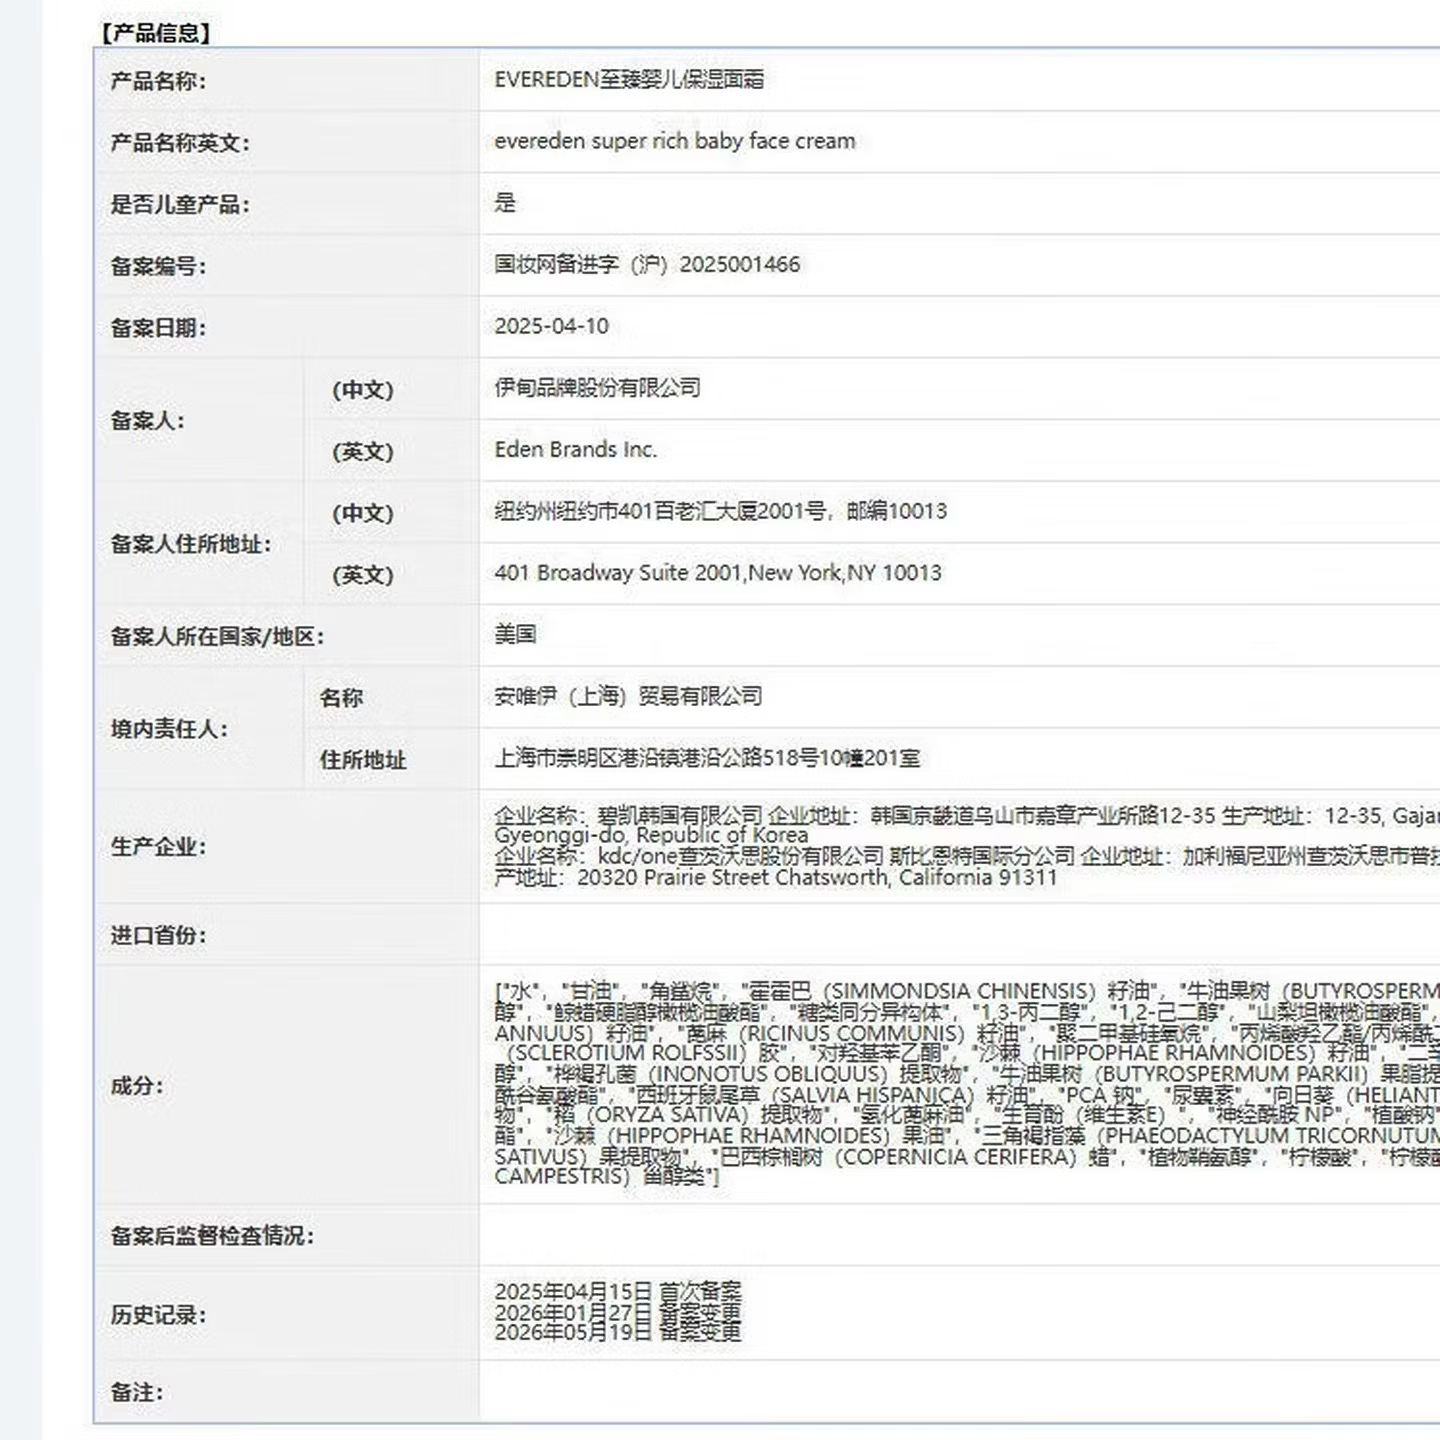Screen dimensions: 1440x1440
Task: Click the 产品名称 label
Action: (x=158, y=81)
